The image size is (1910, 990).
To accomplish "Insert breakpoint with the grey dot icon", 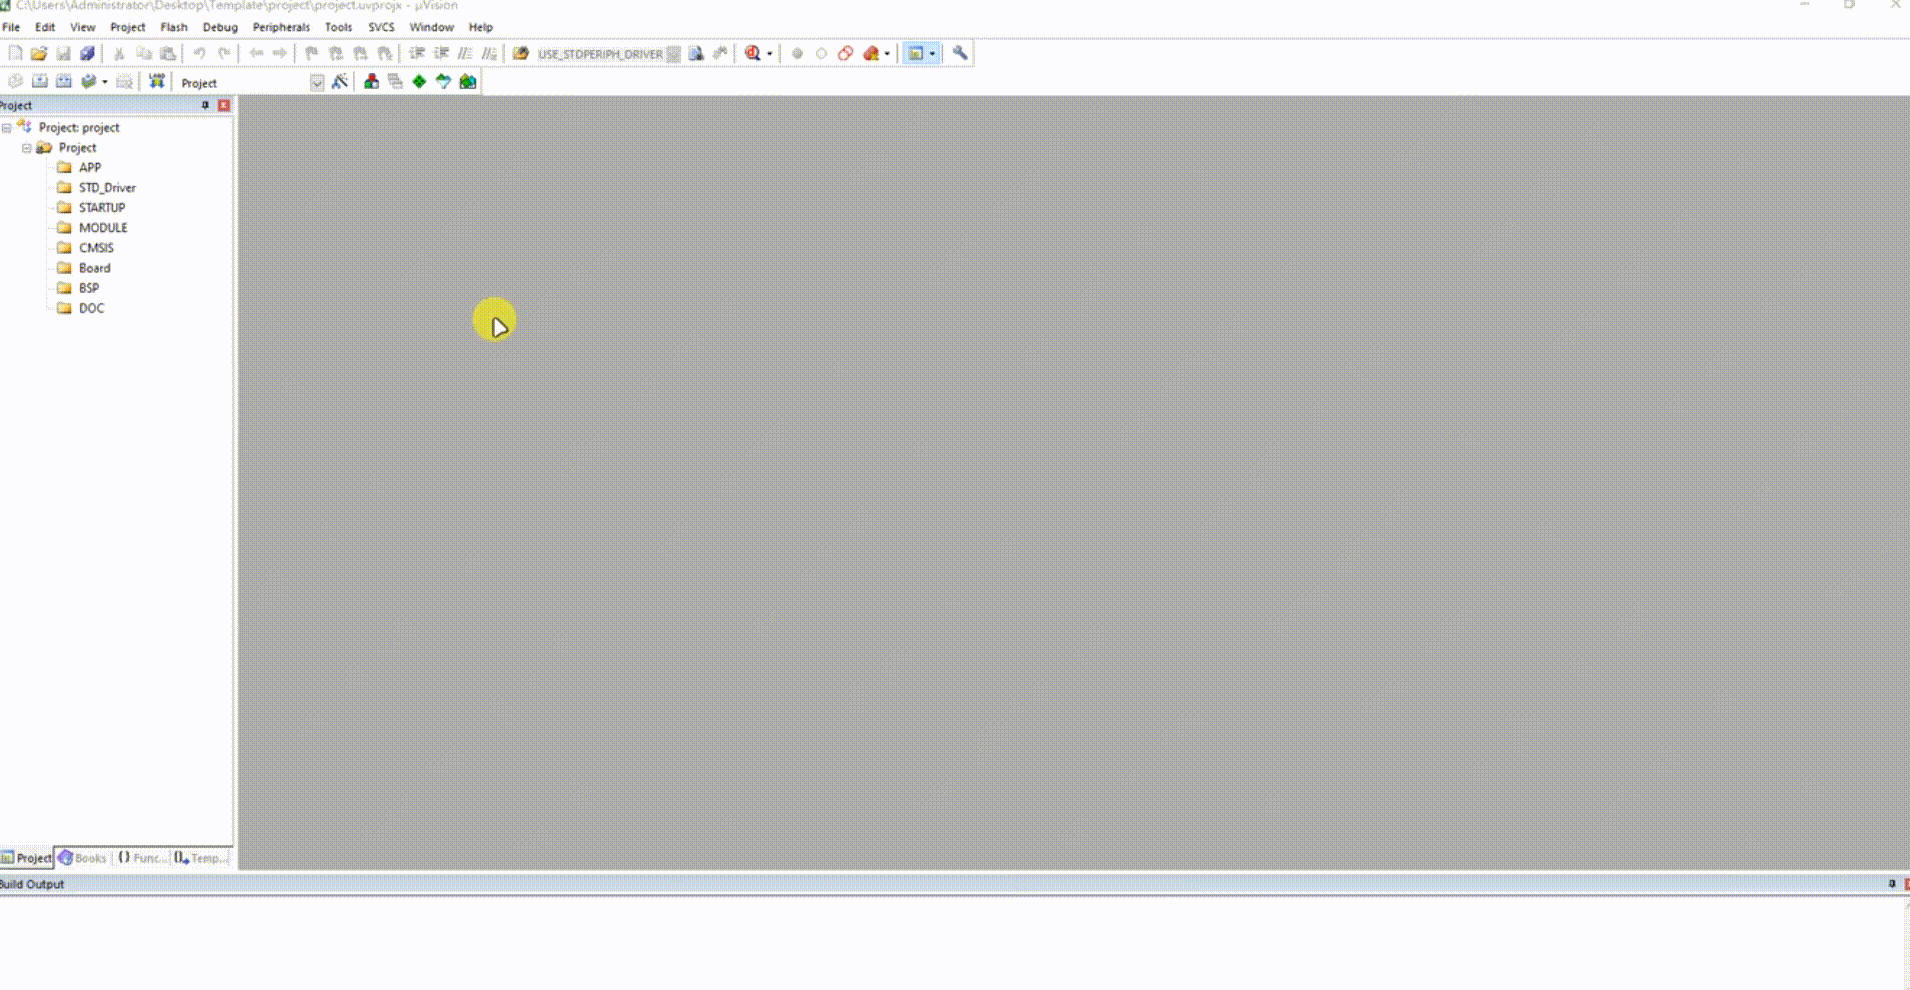I will (797, 53).
